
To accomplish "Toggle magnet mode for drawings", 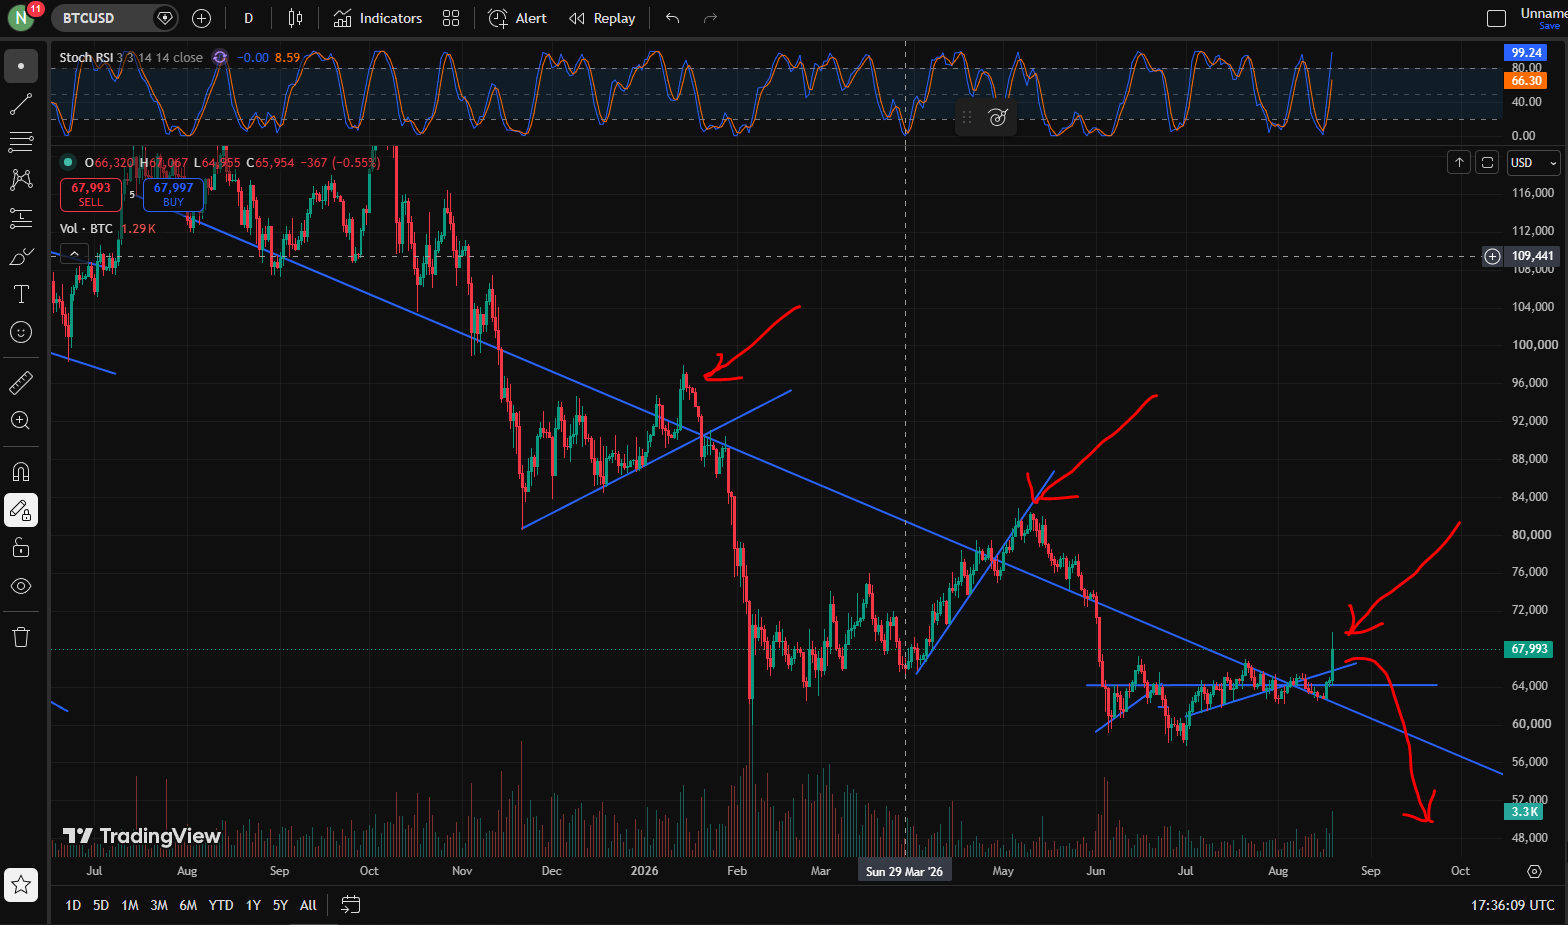I will (x=21, y=472).
